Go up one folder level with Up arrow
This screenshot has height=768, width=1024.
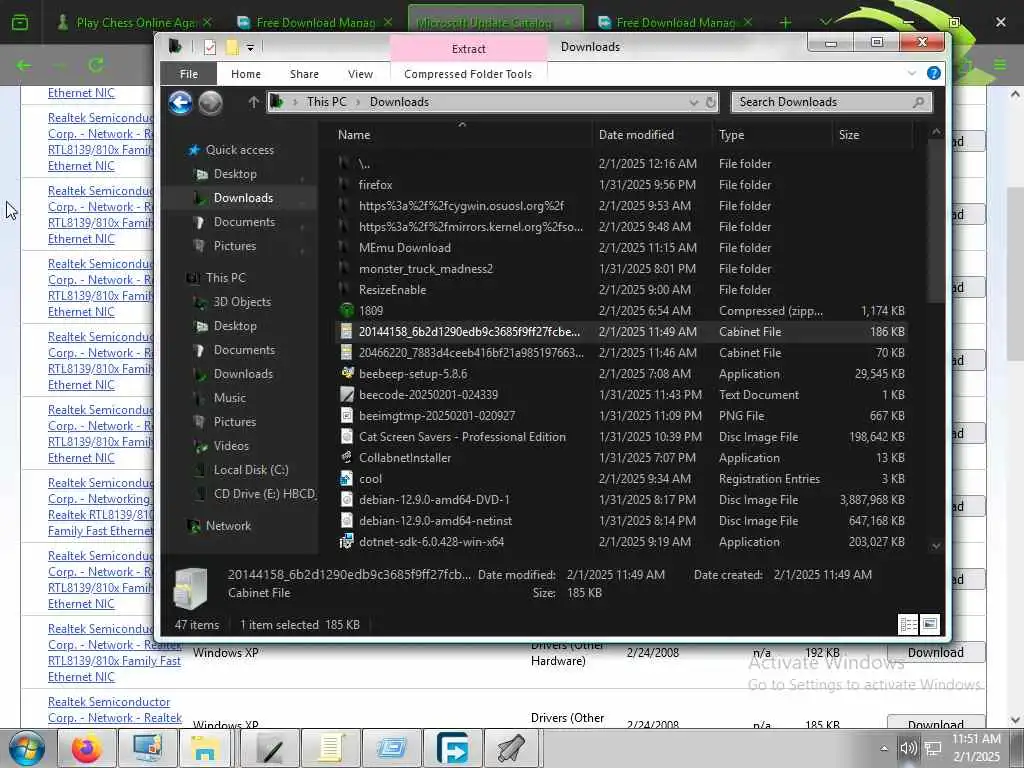[x=253, y=103]
